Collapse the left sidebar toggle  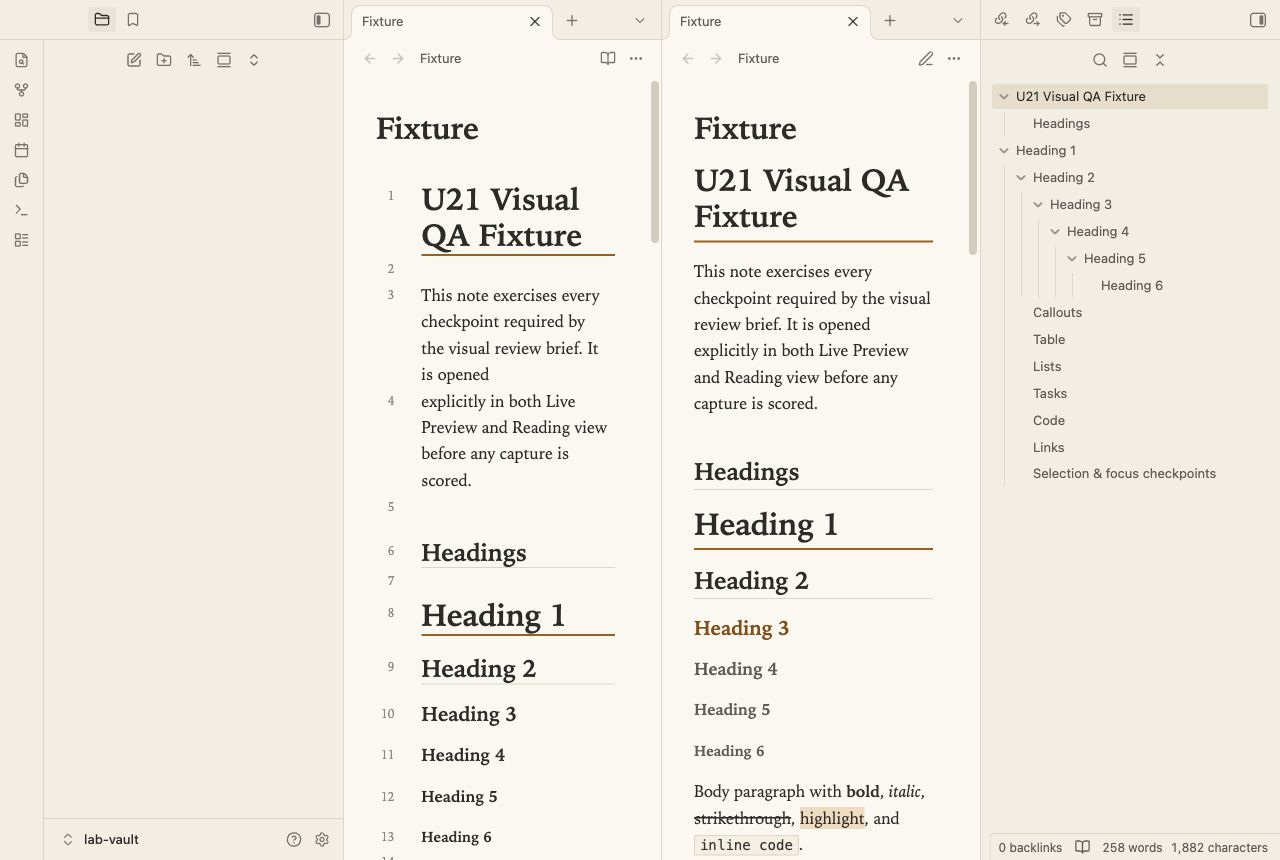pos(322,20)
